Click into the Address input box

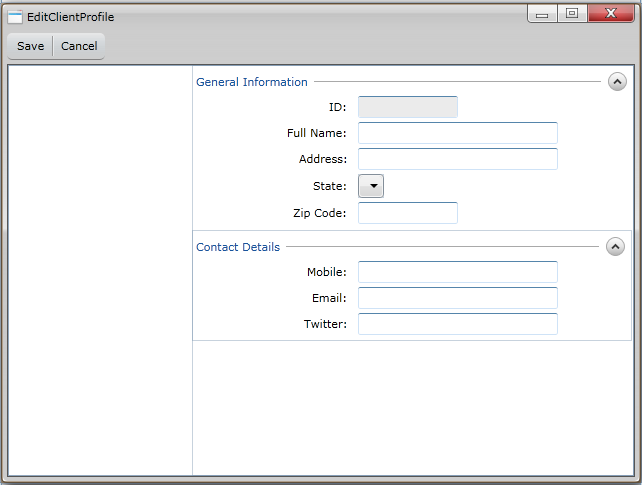pos(457,159)
